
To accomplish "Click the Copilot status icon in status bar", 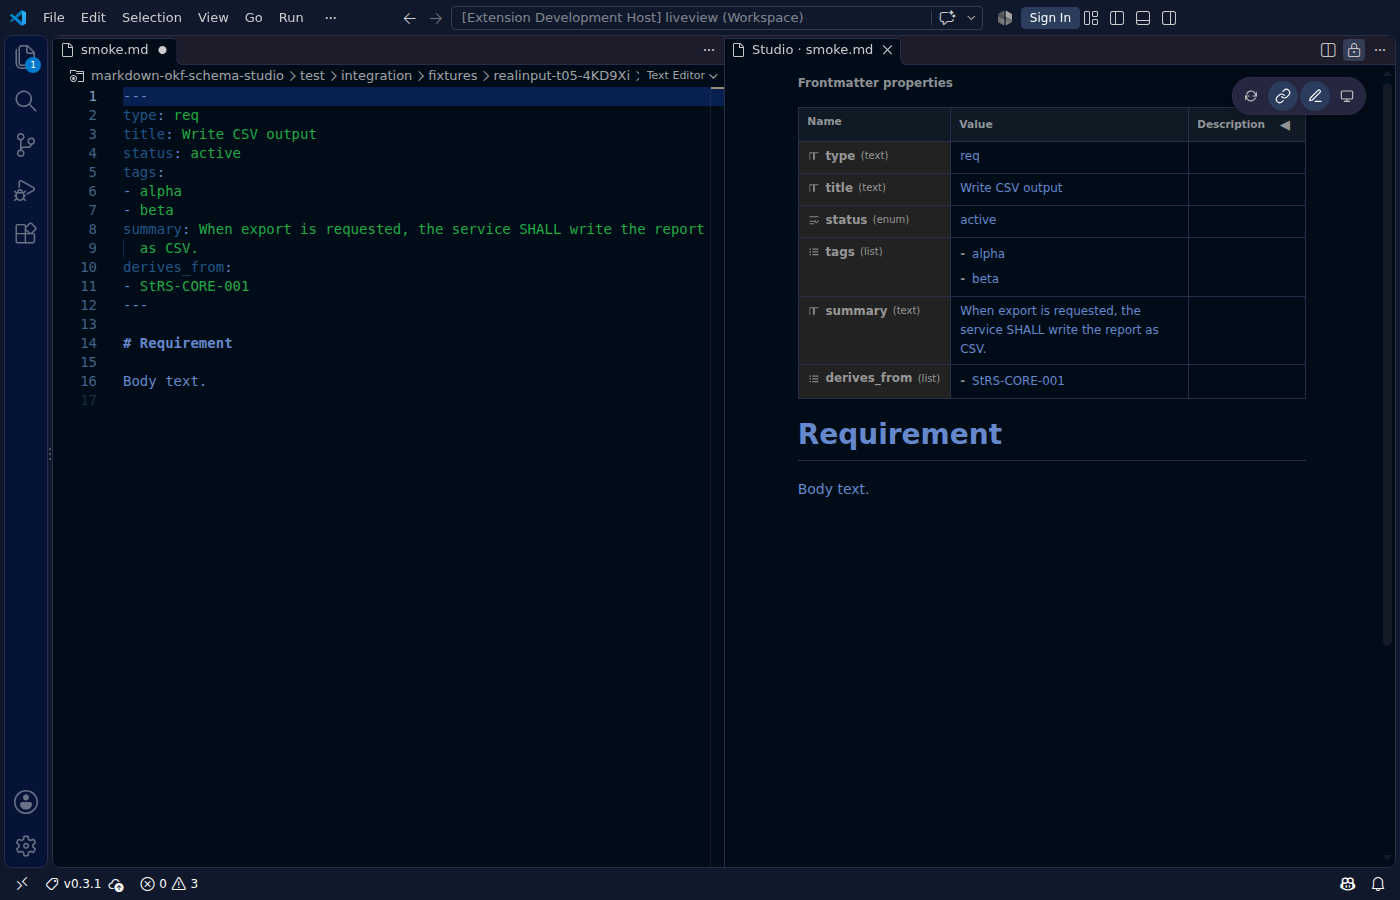I will pos(1348,884).
